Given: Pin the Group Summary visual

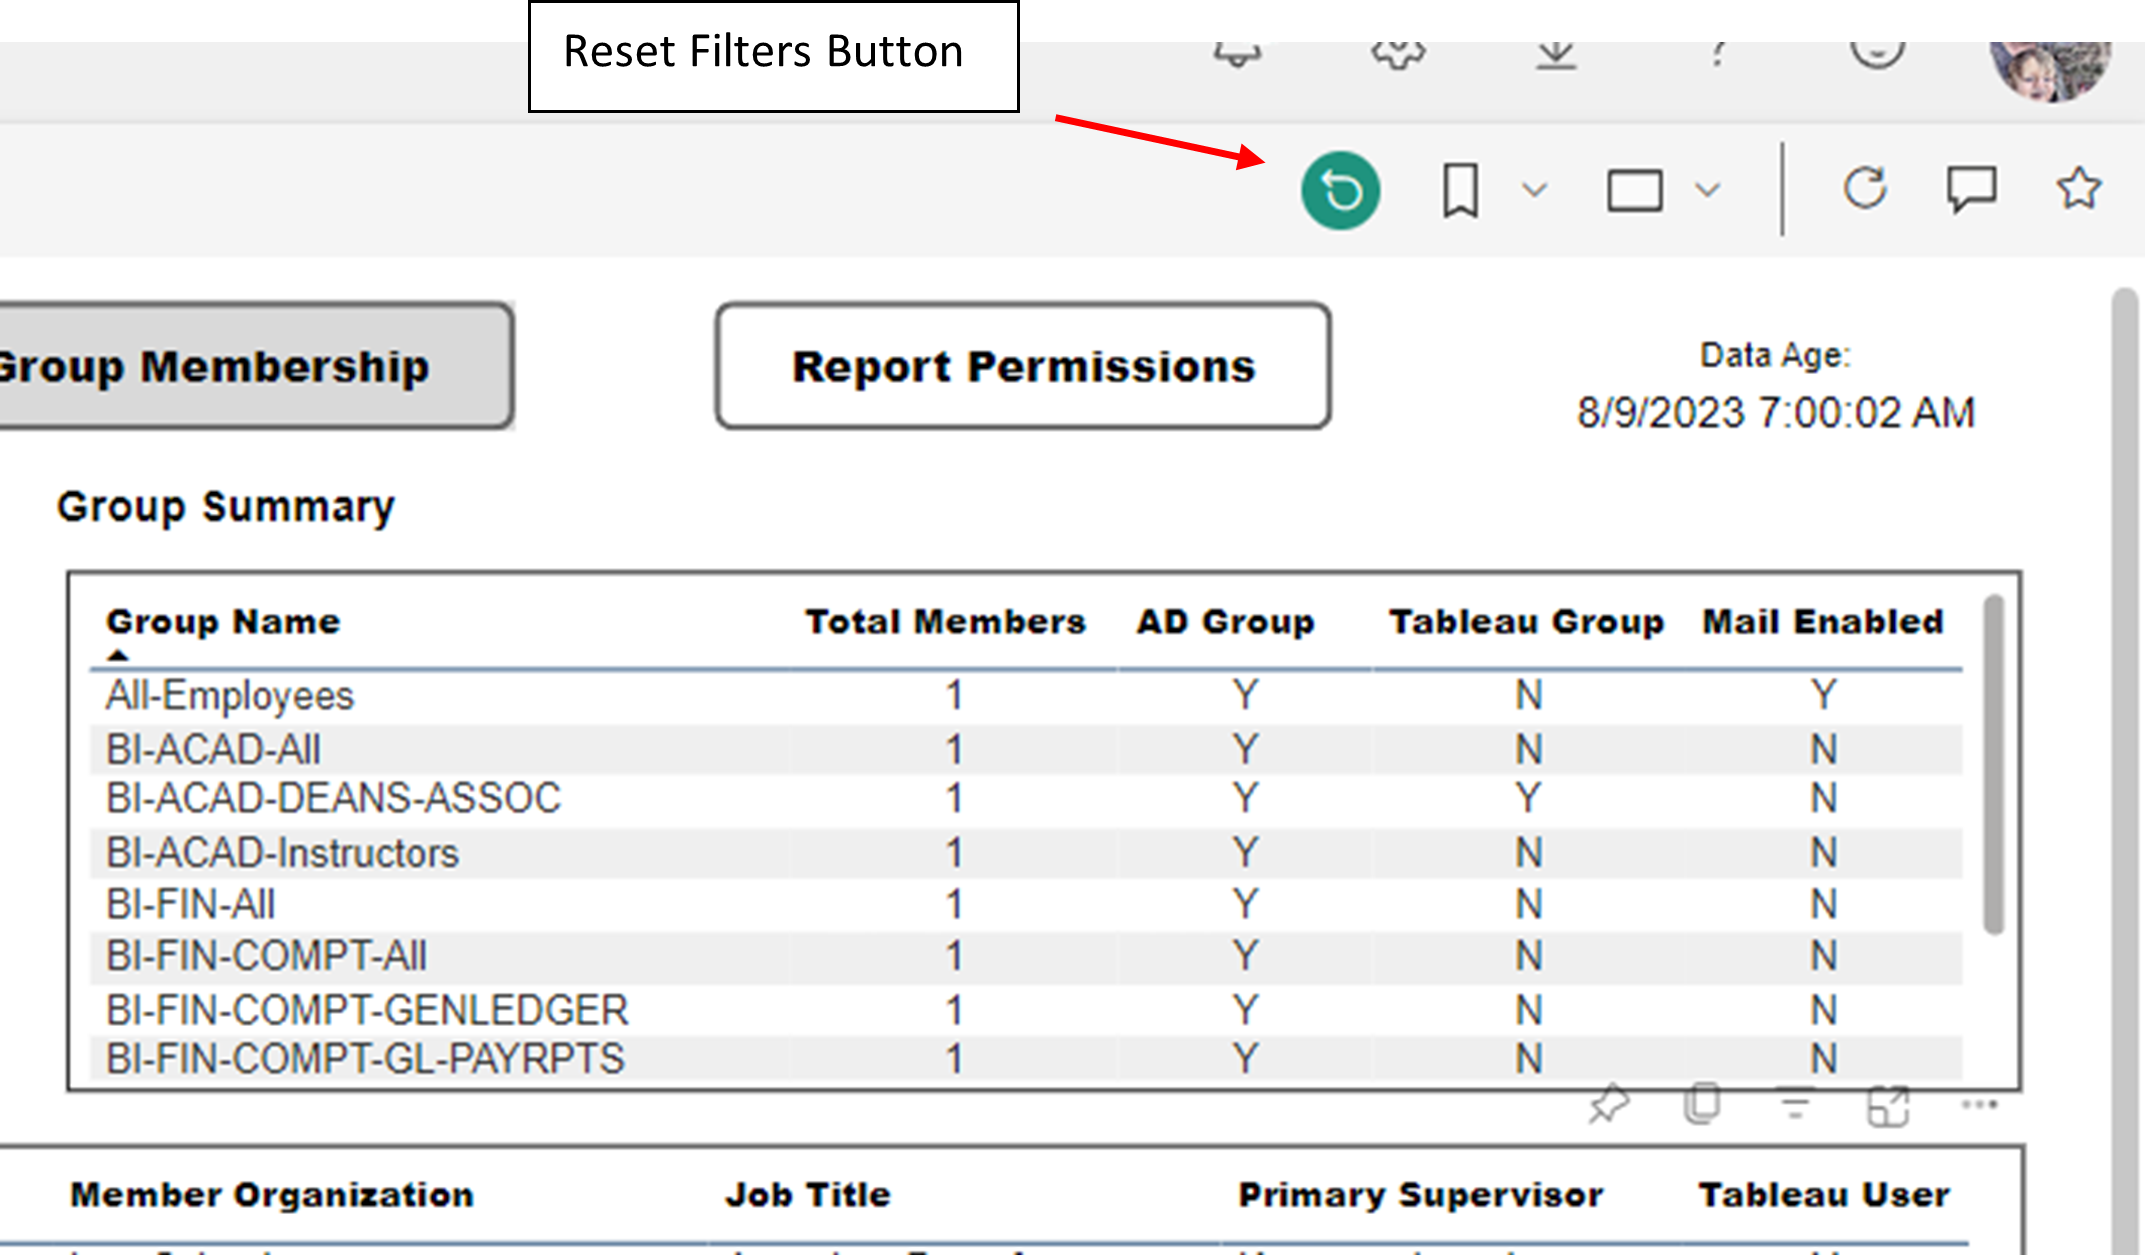Looking at the screenshot, I should pos(1609,1105).
